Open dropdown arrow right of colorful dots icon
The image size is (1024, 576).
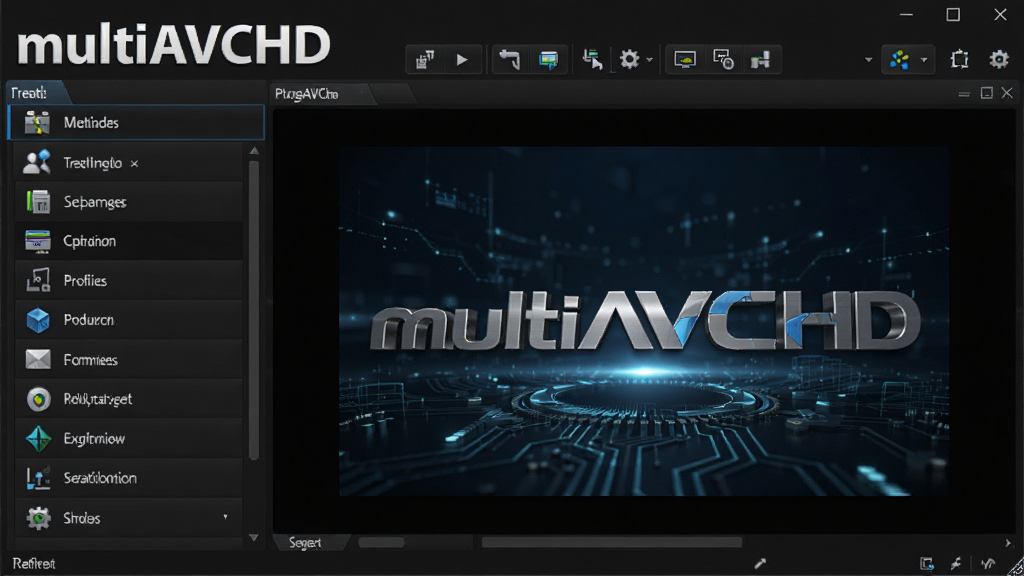click(x=924, y=60)
